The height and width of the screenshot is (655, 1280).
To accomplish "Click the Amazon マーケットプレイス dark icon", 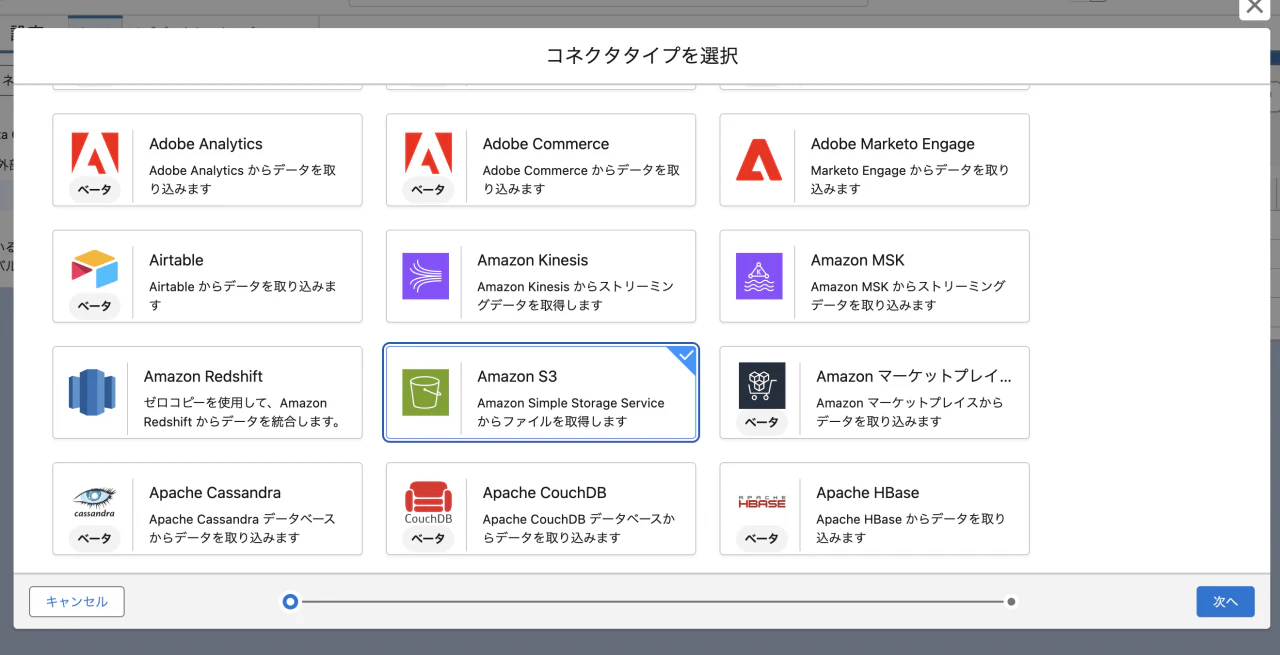I will 762,385.
